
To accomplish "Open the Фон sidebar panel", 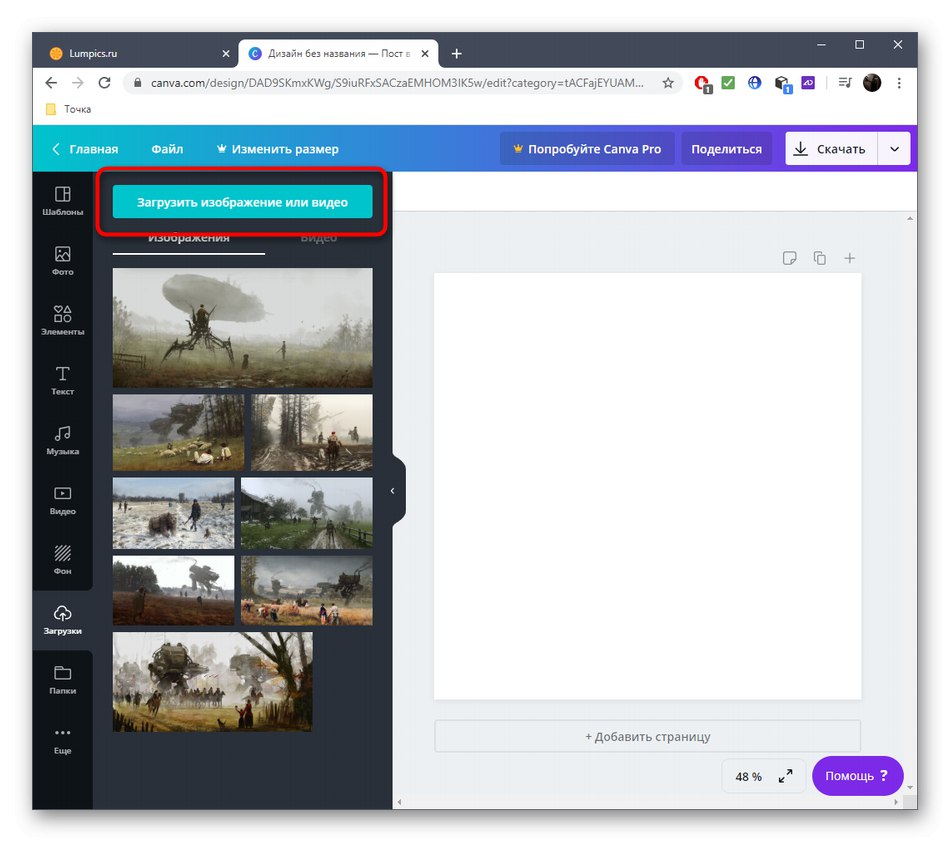I will click(62, 560).
